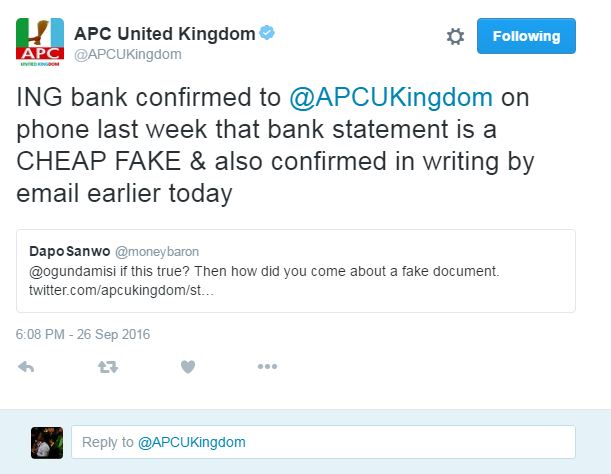Click the blue verified badge

tap(267, 34)
